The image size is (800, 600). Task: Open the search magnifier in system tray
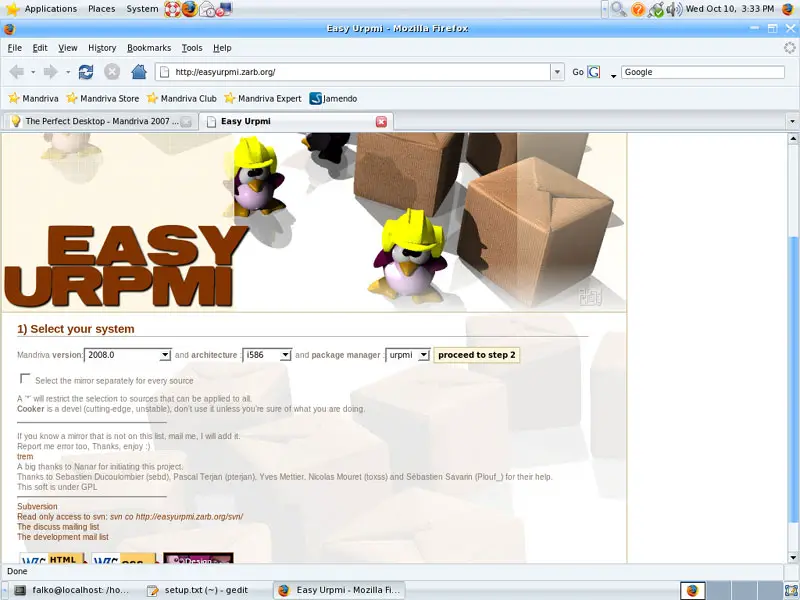pyautogui.click(x=619, y=9)
